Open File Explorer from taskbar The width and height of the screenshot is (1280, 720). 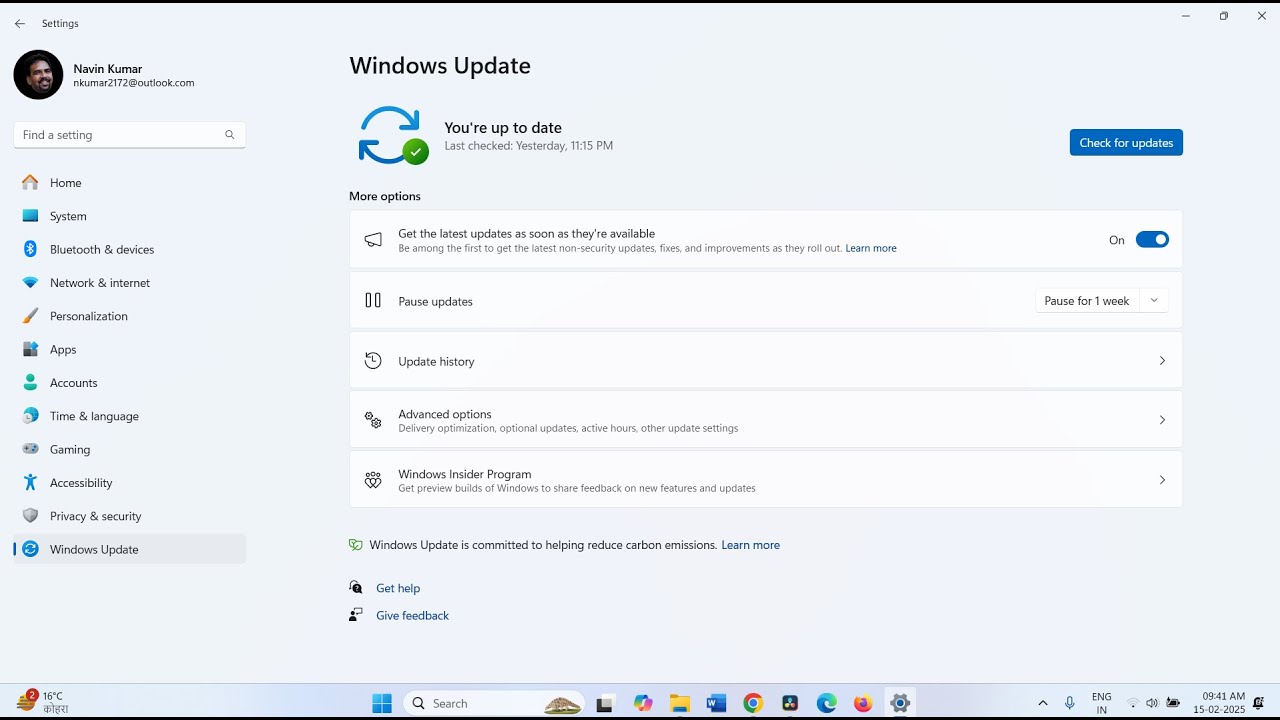coord(680,703)
